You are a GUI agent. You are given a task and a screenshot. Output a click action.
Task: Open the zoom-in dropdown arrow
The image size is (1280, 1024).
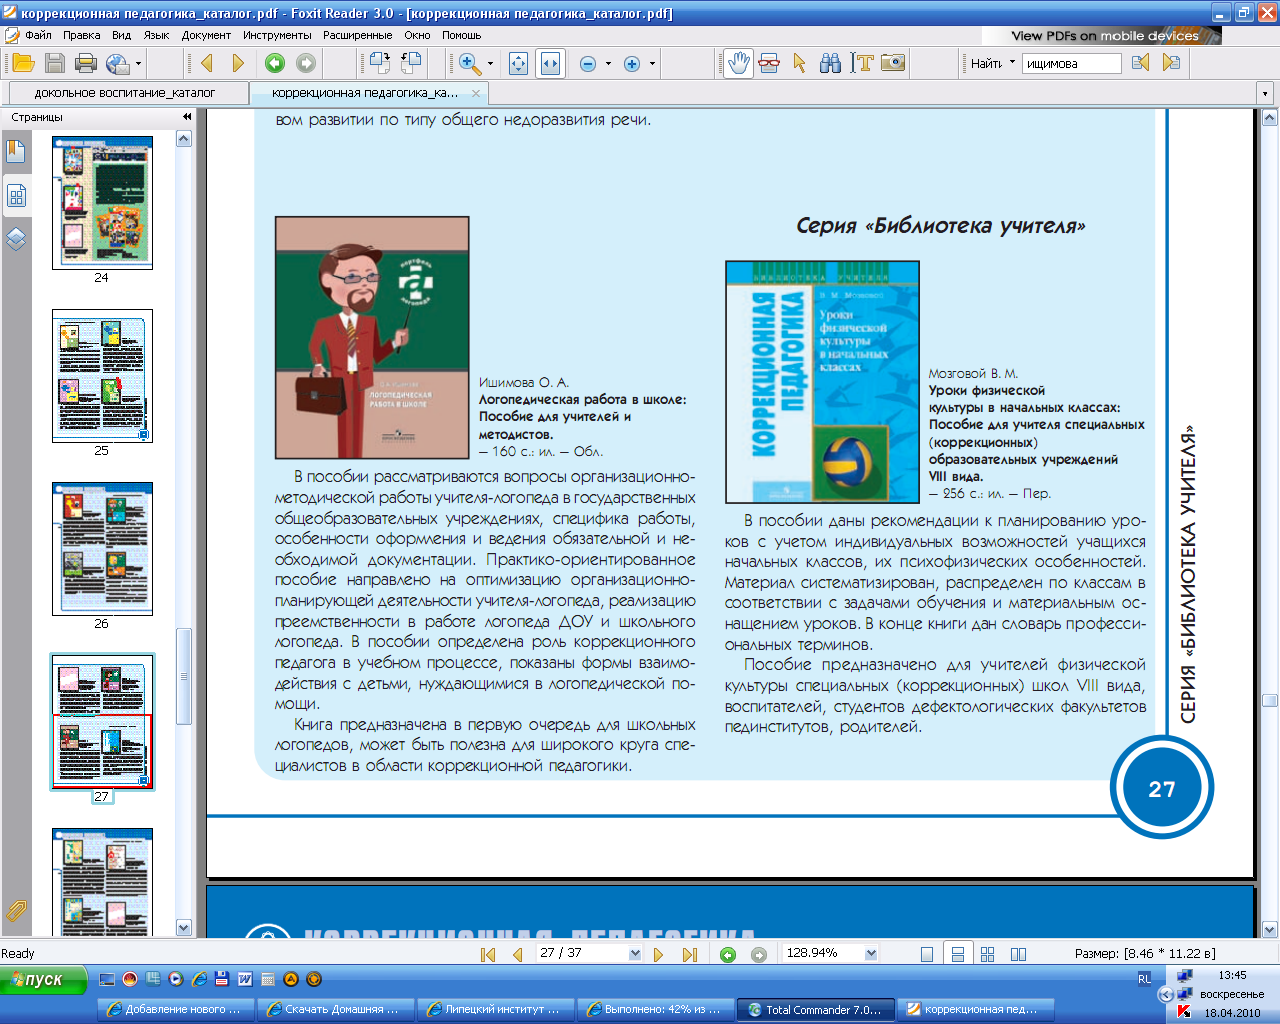click(x=652, y=64)
